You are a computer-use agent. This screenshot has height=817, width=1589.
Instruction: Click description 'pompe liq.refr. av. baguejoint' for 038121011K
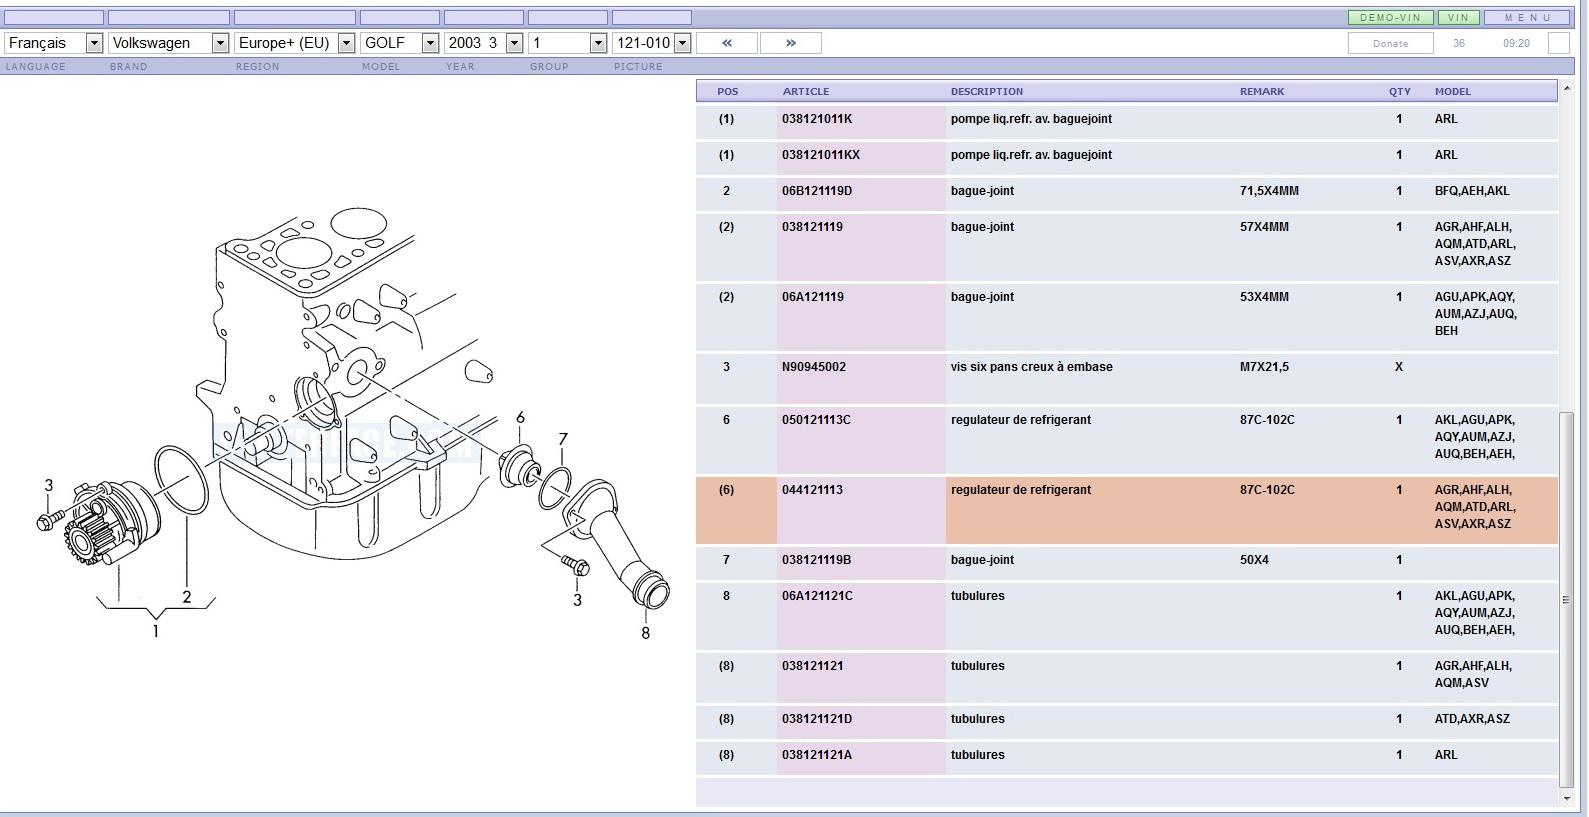pyautogui.click(x=1031, y=119)
